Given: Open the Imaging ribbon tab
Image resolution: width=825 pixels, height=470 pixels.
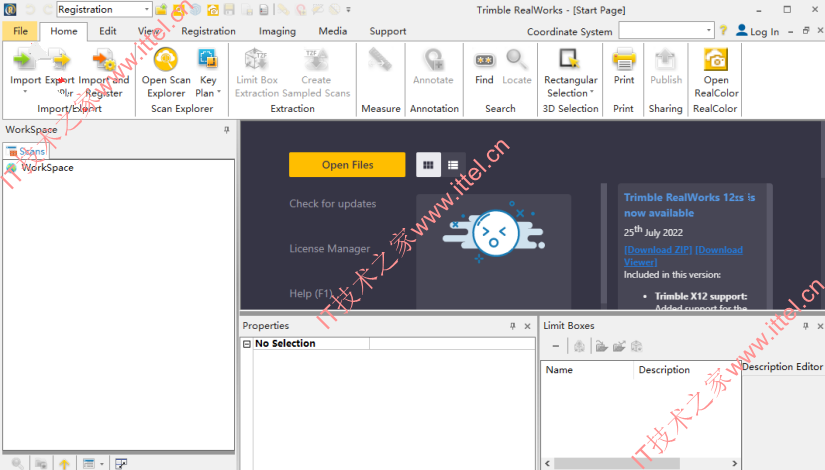Looking at the screenshot, I should click(277, 31).
